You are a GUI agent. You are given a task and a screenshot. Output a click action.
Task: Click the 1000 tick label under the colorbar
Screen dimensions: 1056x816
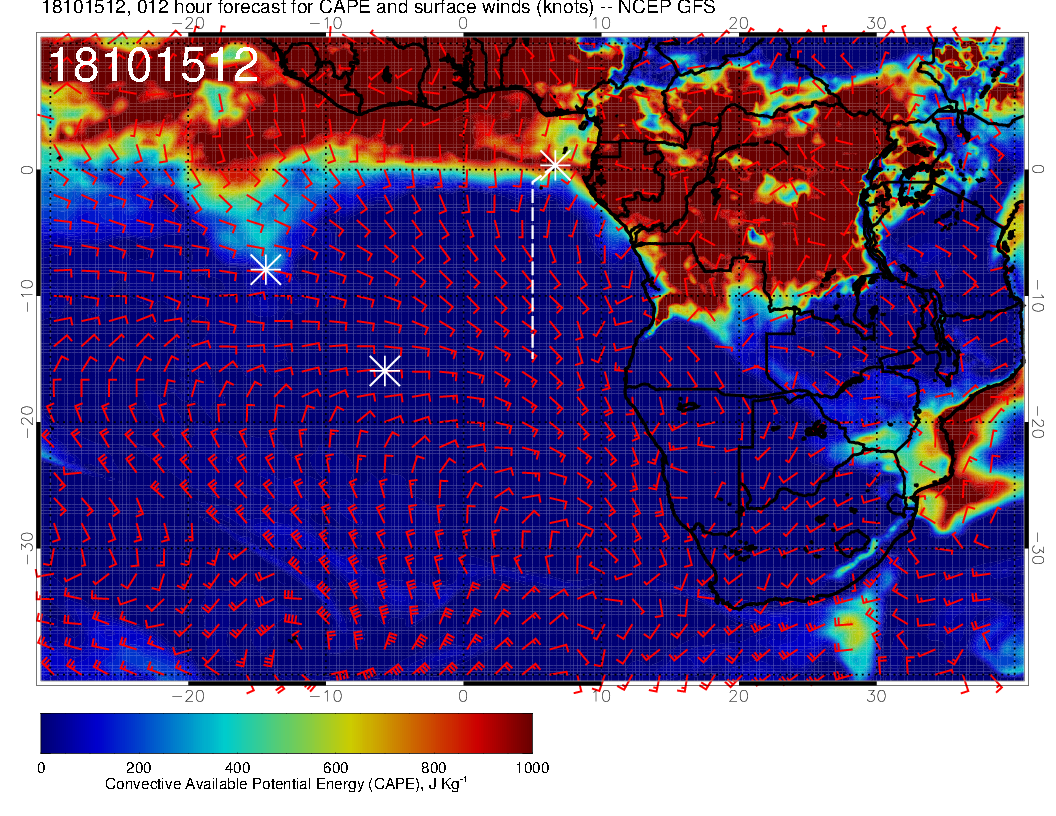click(531, 767)
